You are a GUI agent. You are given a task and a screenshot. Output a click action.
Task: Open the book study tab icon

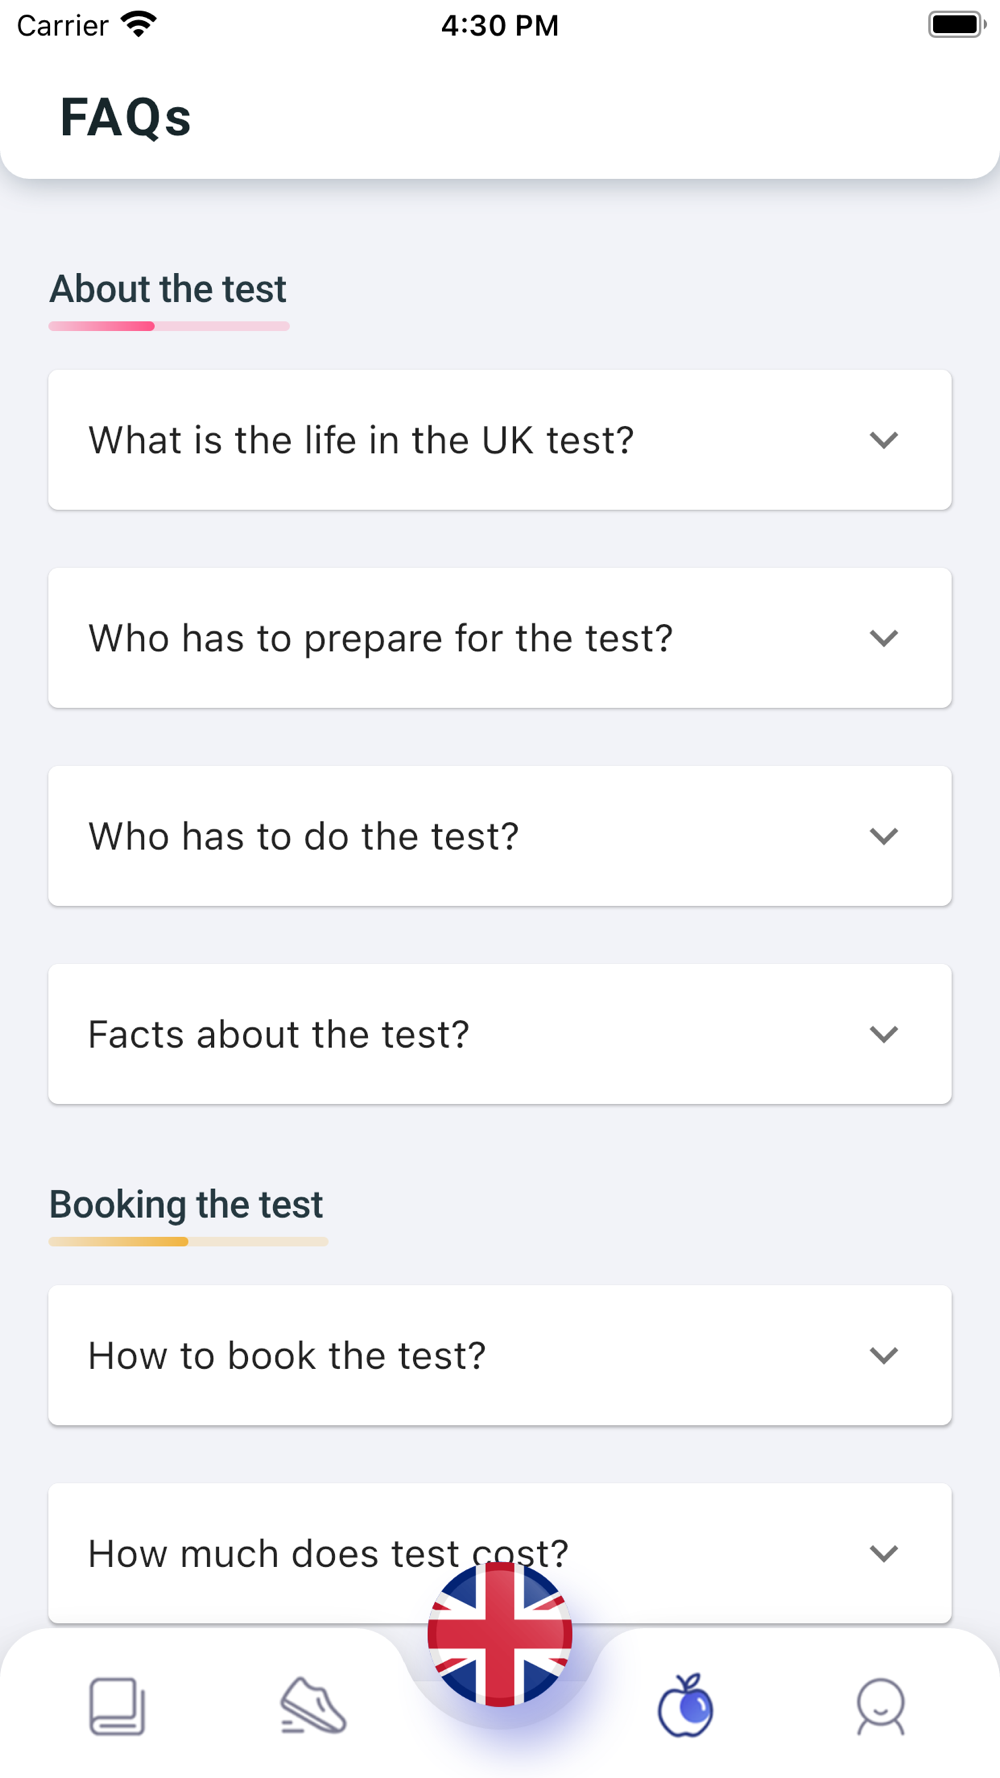[117, 1706]
